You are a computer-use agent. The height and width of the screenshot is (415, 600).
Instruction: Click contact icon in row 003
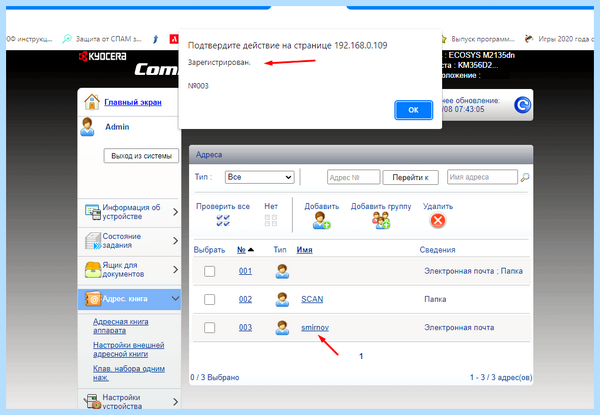coord(282,327)
